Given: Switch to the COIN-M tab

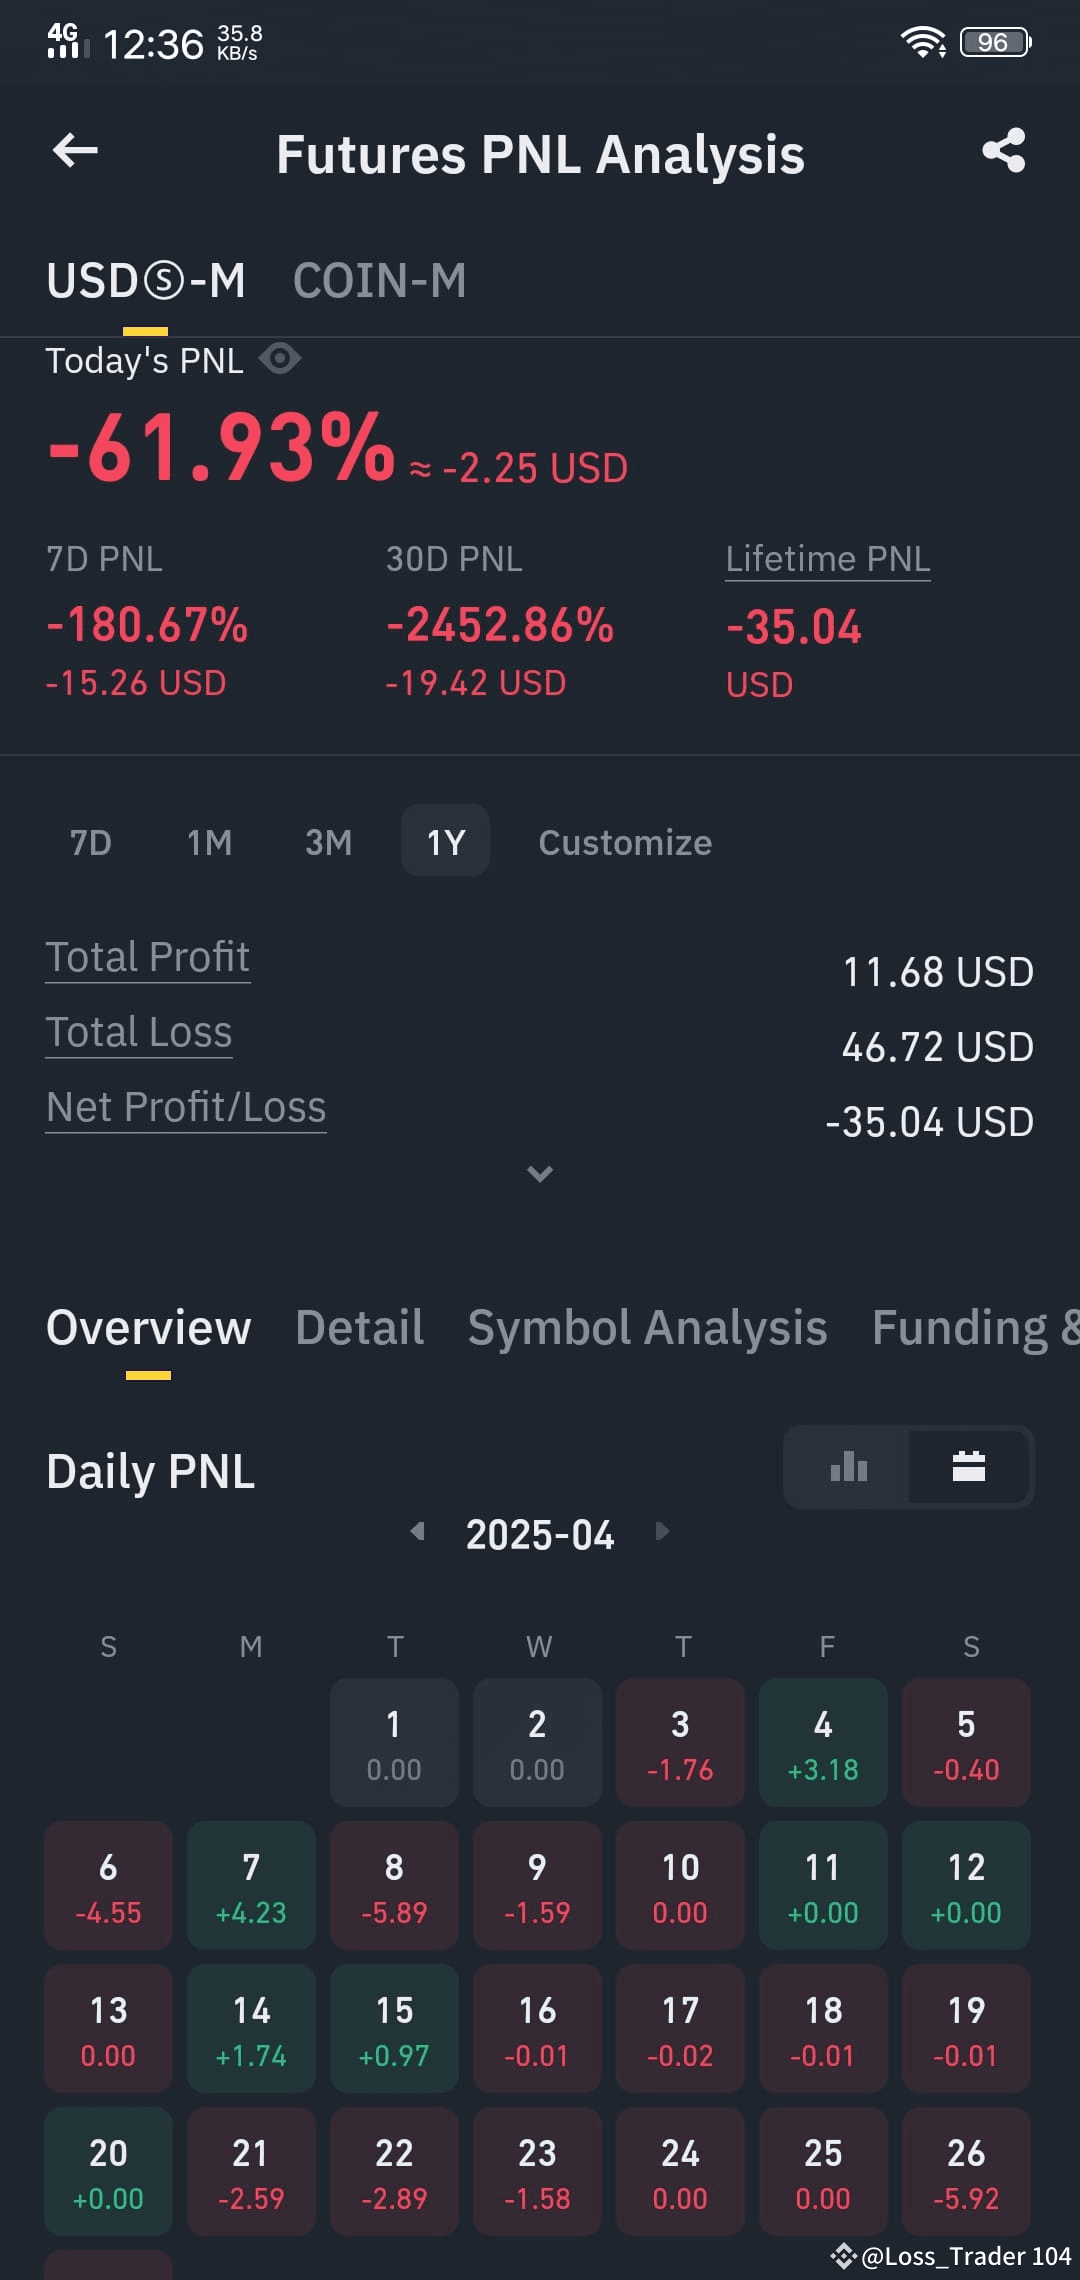Looking at the screenshot, I should point(379,281).
